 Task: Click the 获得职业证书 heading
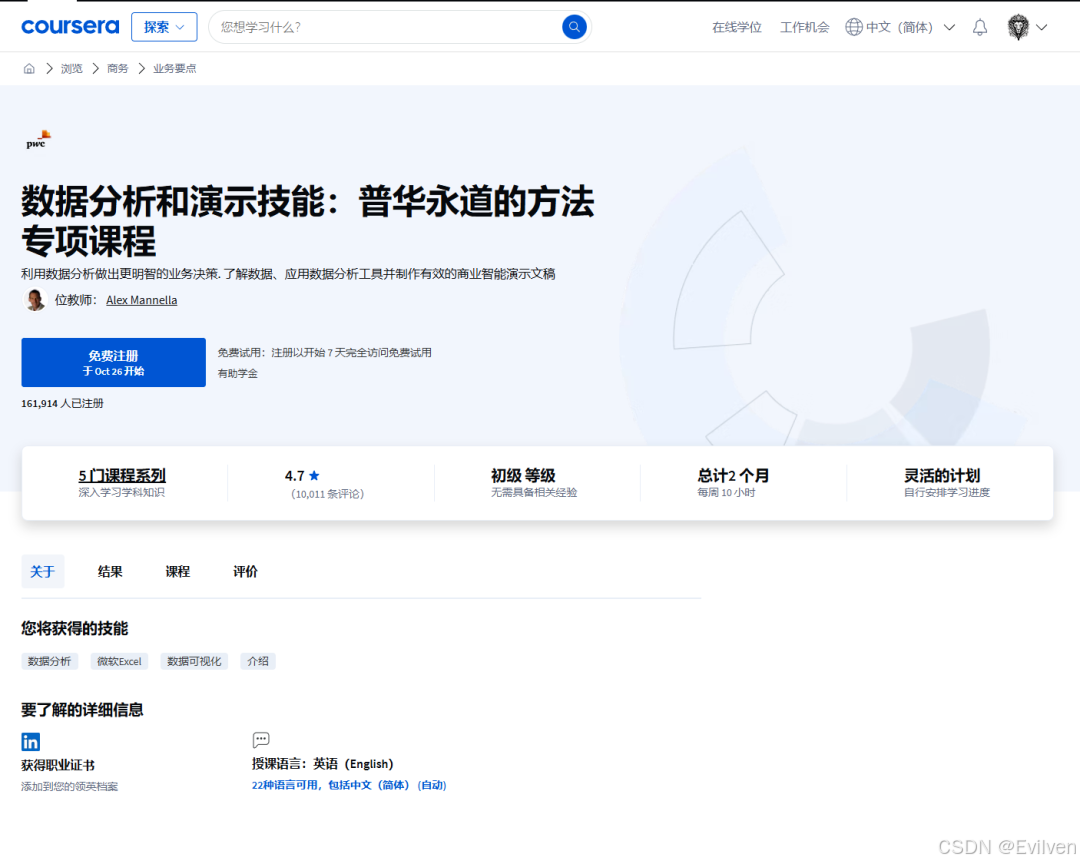58,765
